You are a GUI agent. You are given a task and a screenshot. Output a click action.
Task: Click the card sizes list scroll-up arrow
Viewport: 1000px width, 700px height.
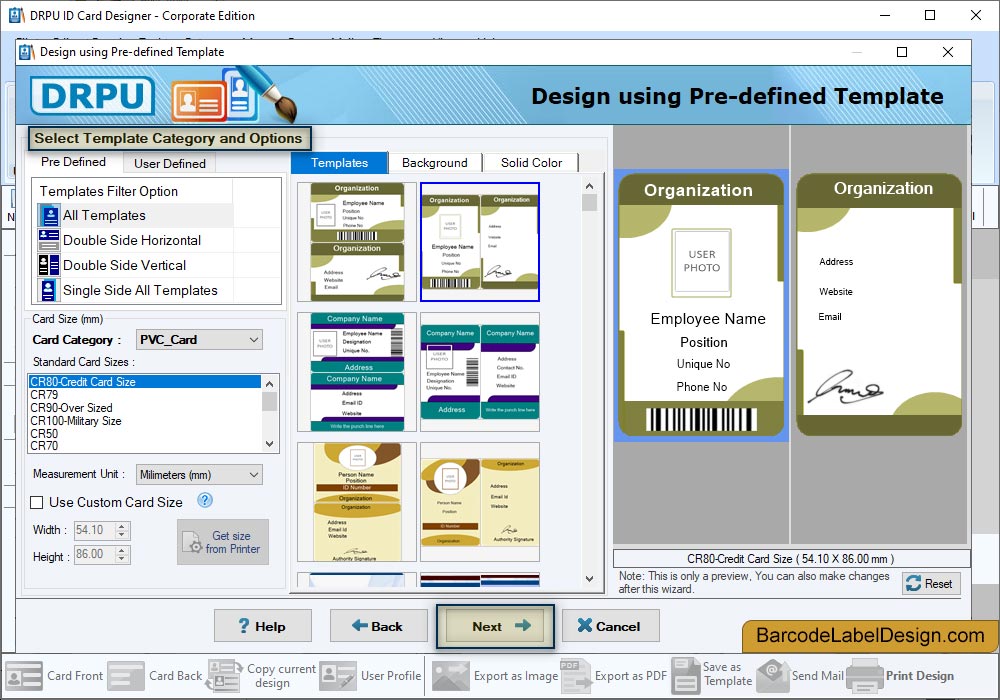tap(270, 384)
